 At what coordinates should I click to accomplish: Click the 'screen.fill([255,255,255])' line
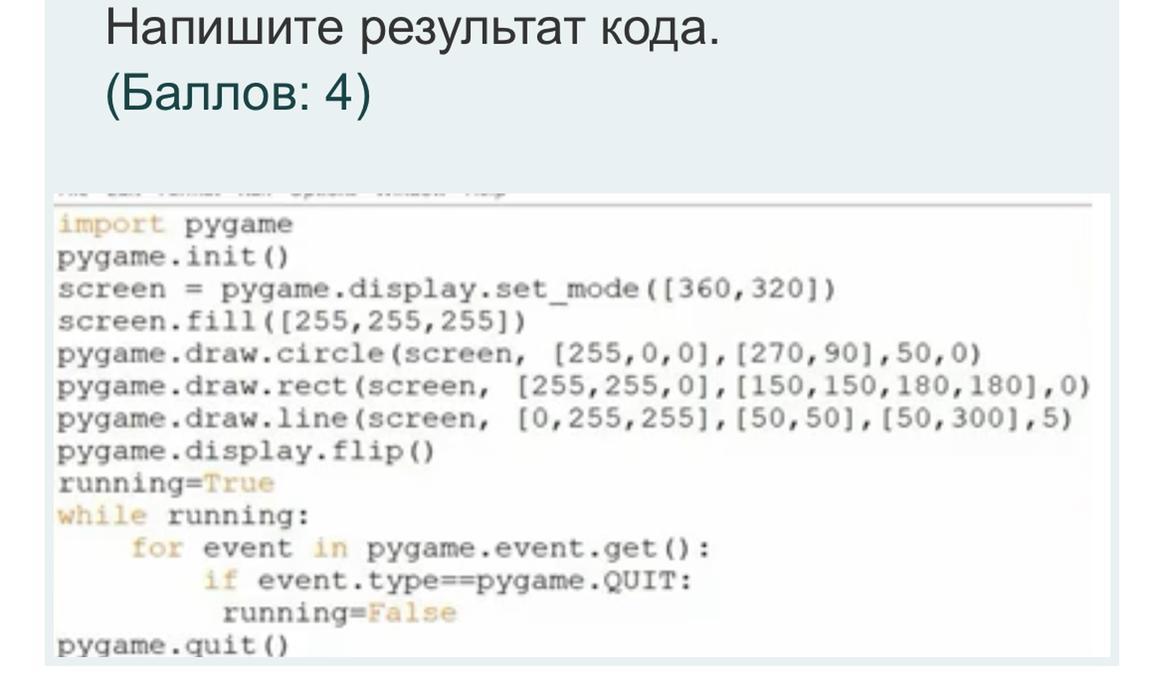(292, 322)
